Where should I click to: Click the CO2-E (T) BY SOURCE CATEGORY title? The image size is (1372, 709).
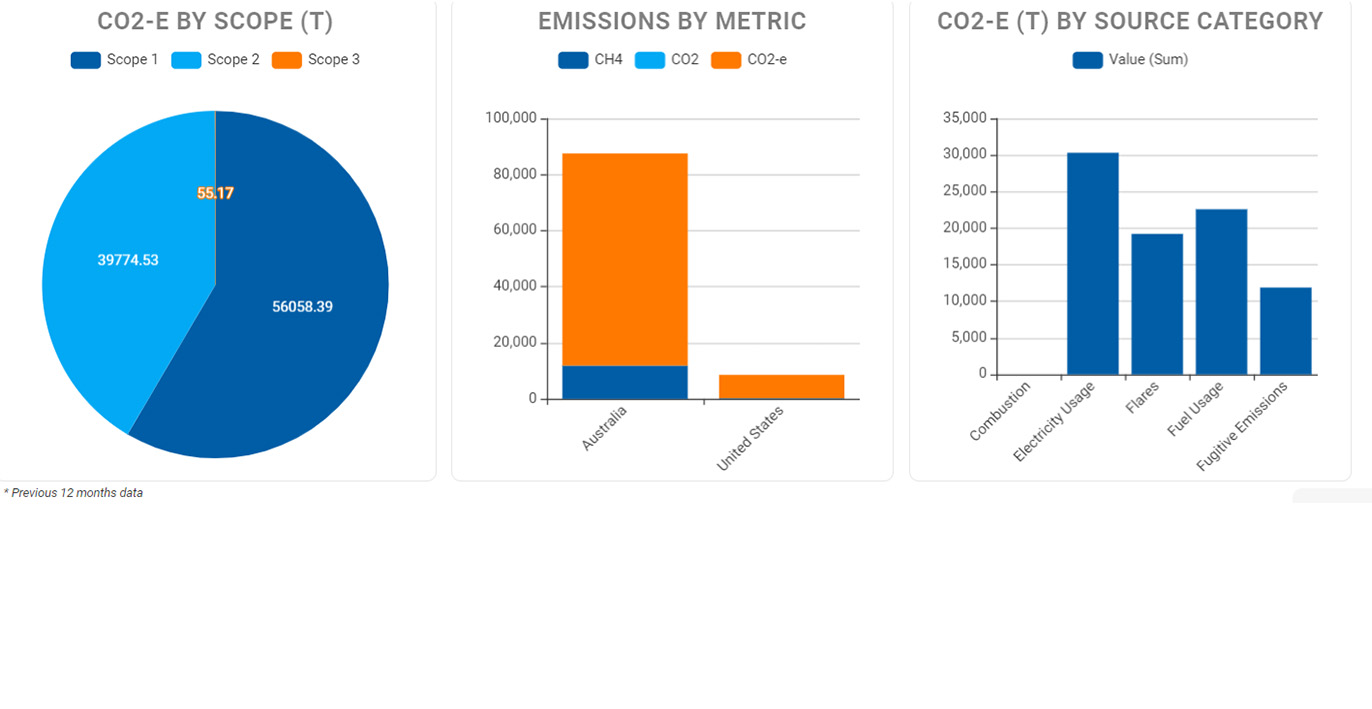[x=1130, y=21]
